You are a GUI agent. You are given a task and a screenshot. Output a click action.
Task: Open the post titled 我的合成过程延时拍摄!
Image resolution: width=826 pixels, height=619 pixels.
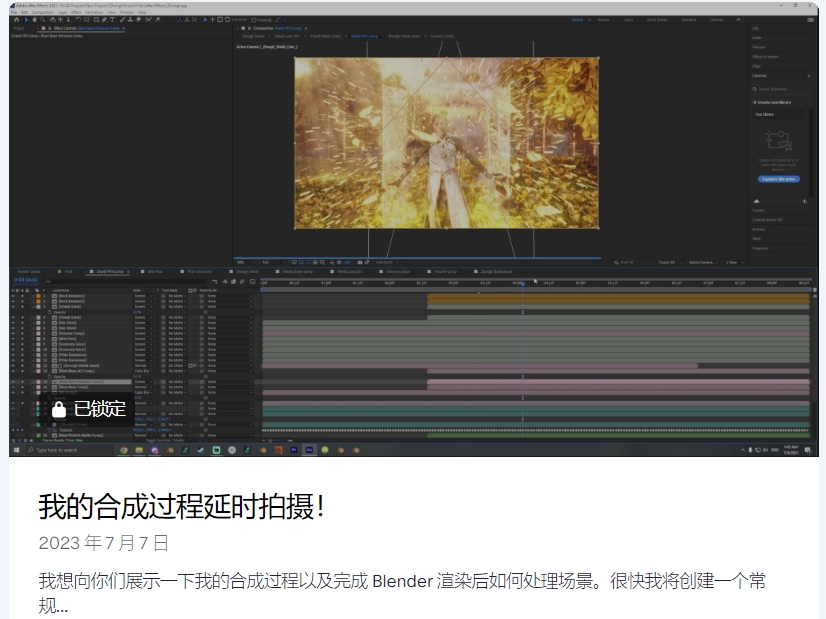[x=181, y=507]
